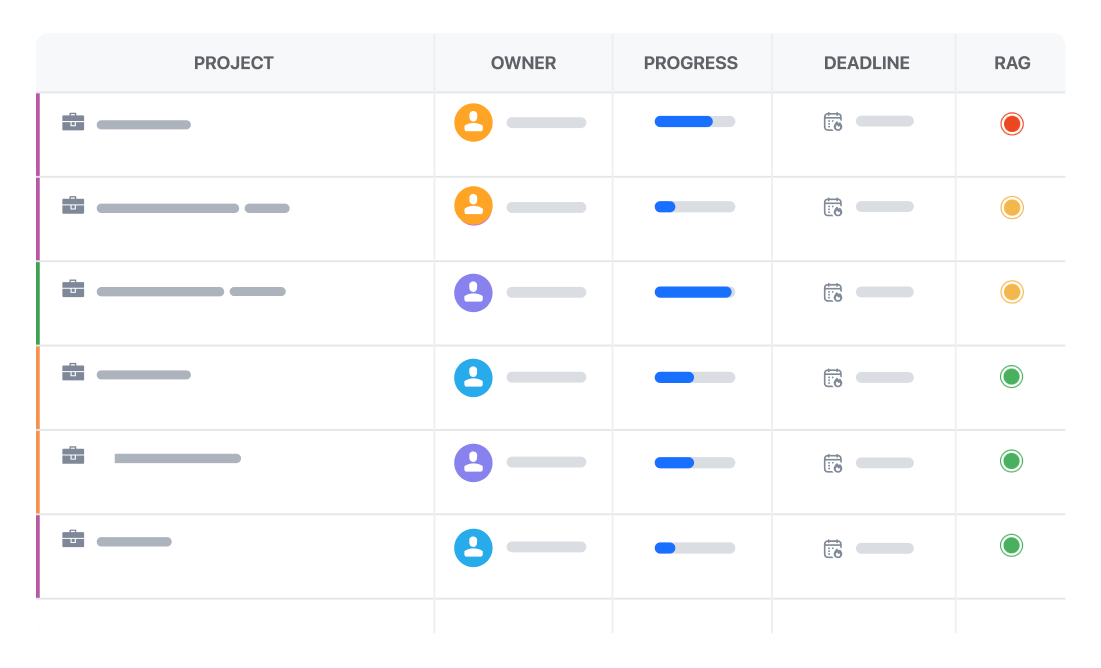Screen dimensions: 1101x668
Task: Open the fifth row project name placeholder
Action: [x=178, y=459]
